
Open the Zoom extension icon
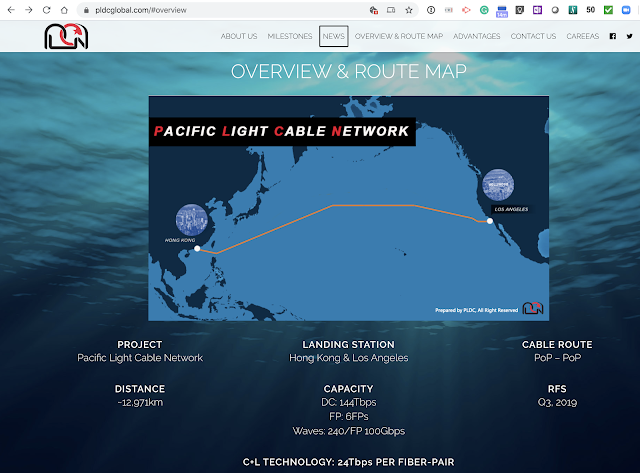click(x=626, y=10)
